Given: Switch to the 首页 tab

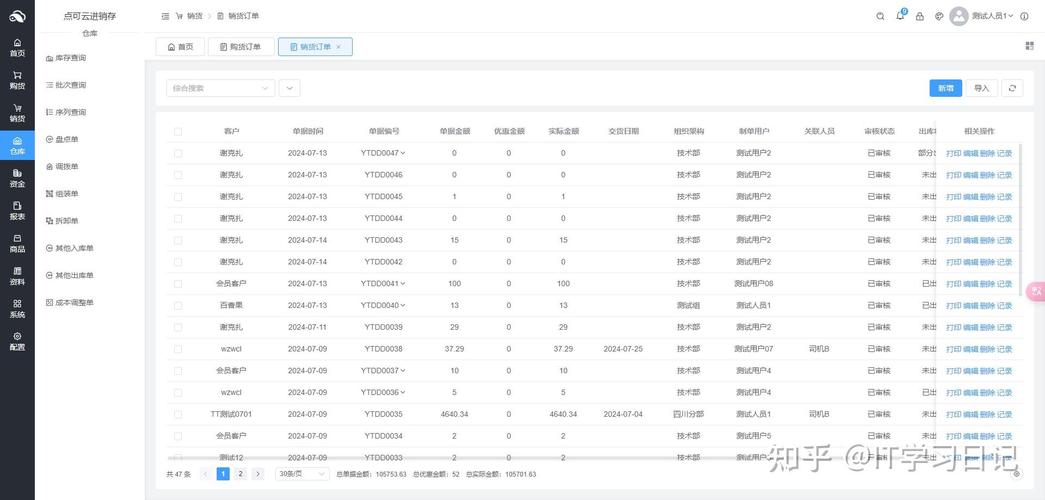Looking at the screenshot, I should click(x=180, y=47).
